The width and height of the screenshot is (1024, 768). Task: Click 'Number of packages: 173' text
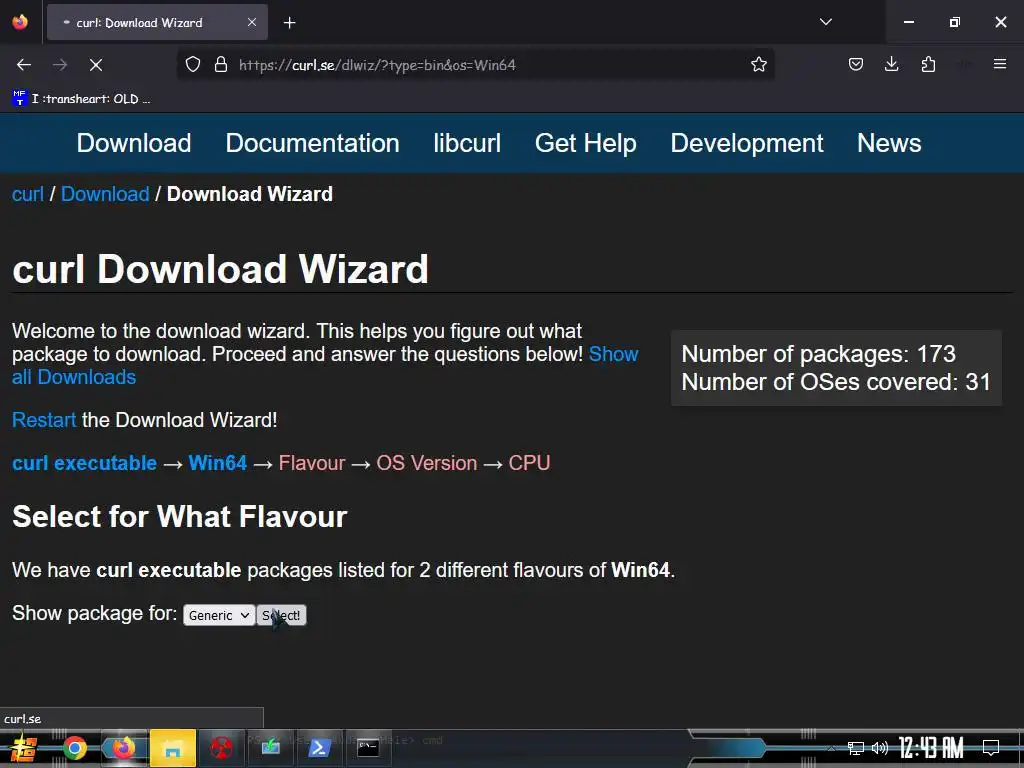818,354
